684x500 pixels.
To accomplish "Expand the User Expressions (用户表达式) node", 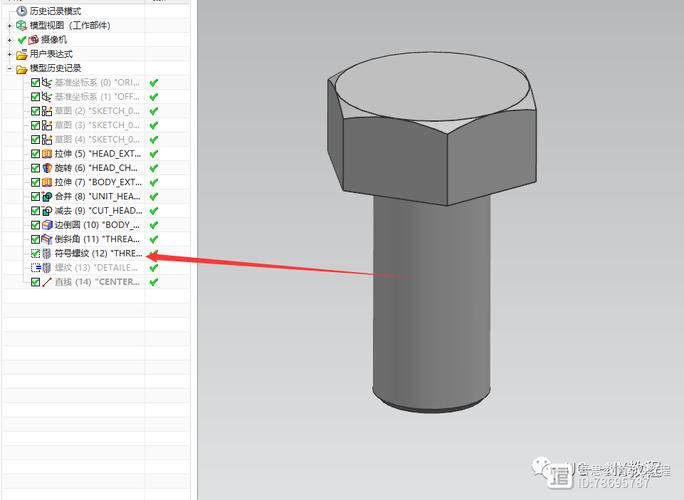I will [x=10, y=55].
